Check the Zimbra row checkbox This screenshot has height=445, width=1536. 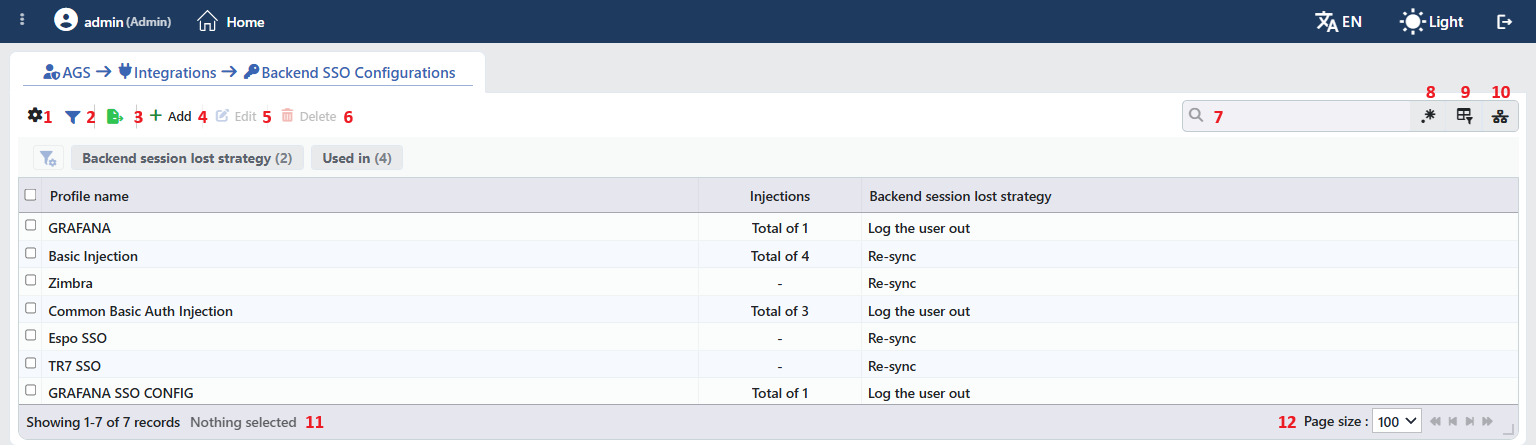(x=31, y=281)
